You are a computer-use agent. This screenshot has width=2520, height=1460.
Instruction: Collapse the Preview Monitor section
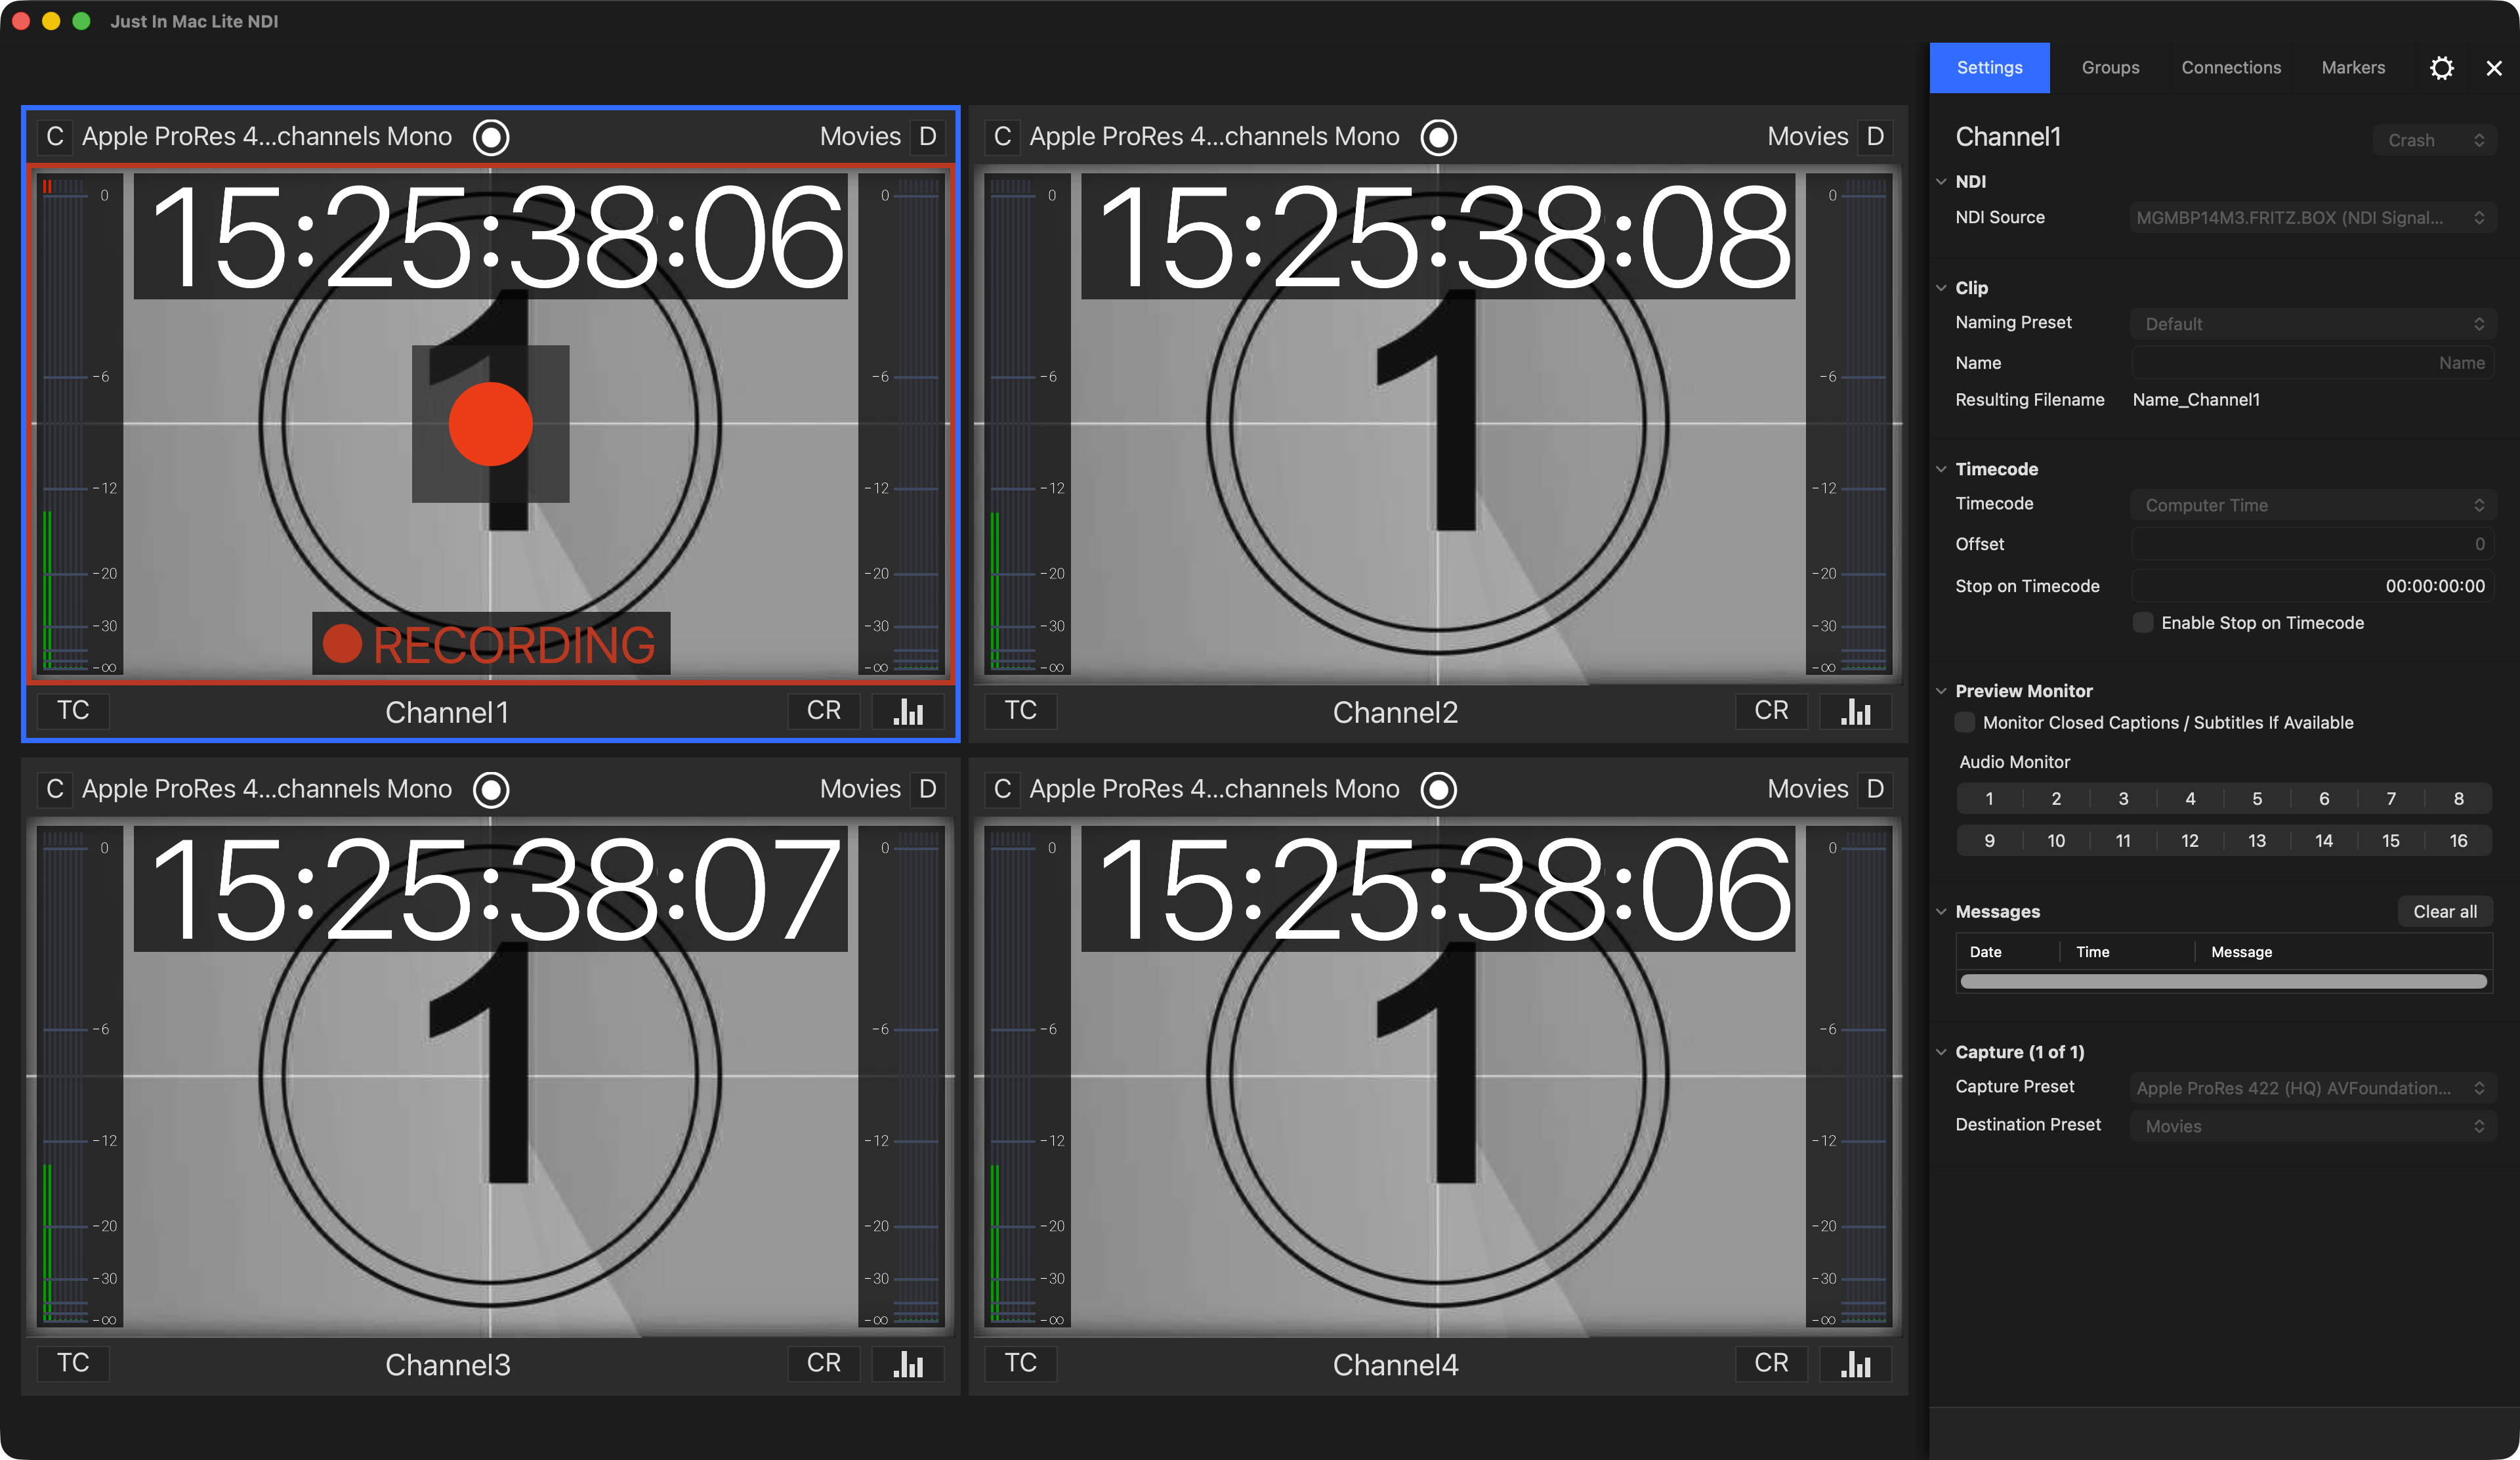point(1941,691)
